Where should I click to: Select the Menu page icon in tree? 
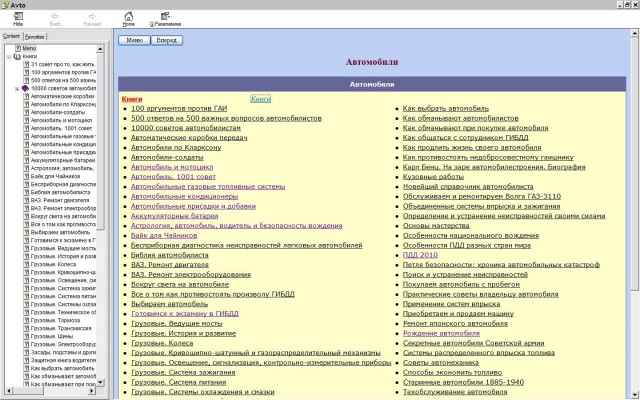pyautogui.click(x=17, y=48)
